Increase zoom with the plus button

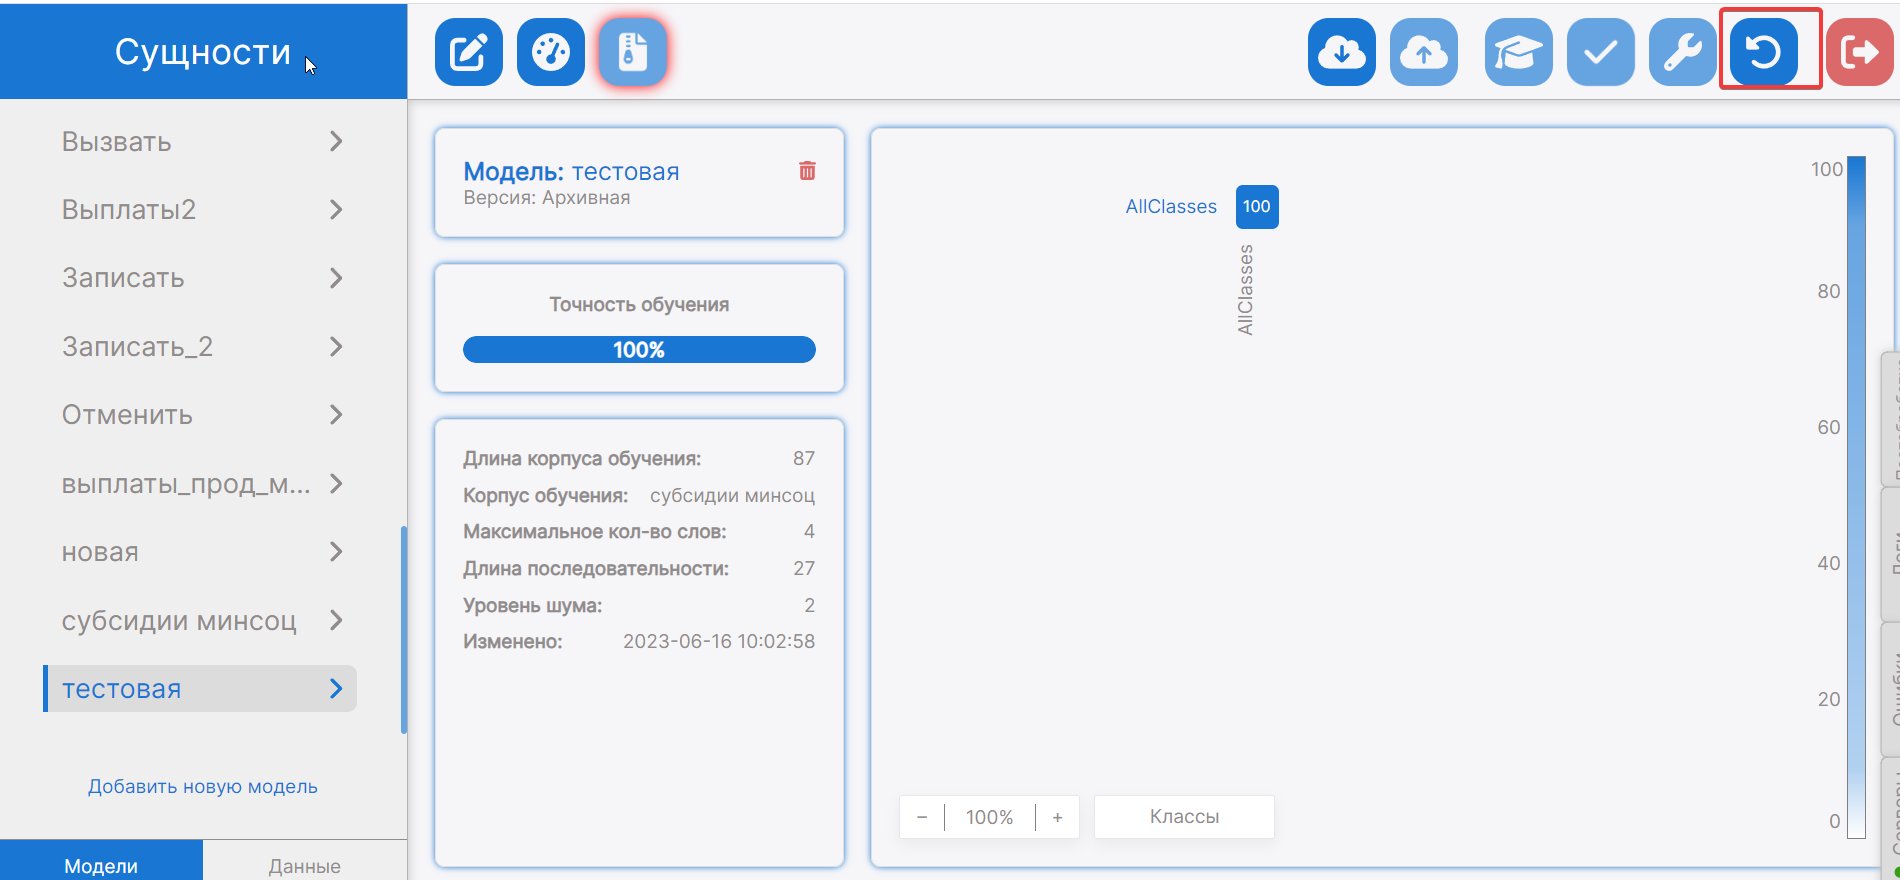pyautogui.click(x=1057, y=817)
